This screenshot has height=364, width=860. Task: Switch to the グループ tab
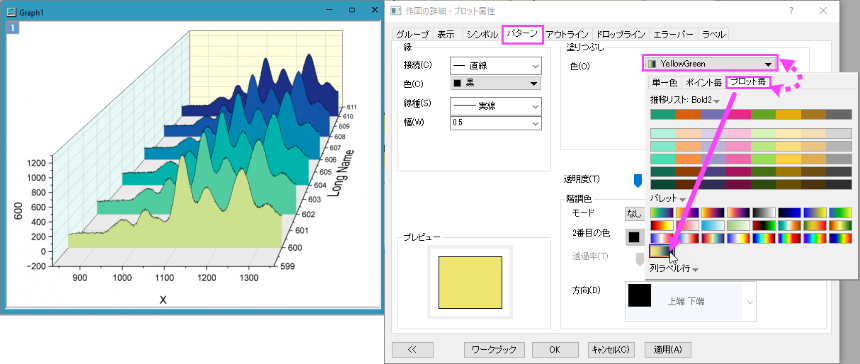pos(413,34)
